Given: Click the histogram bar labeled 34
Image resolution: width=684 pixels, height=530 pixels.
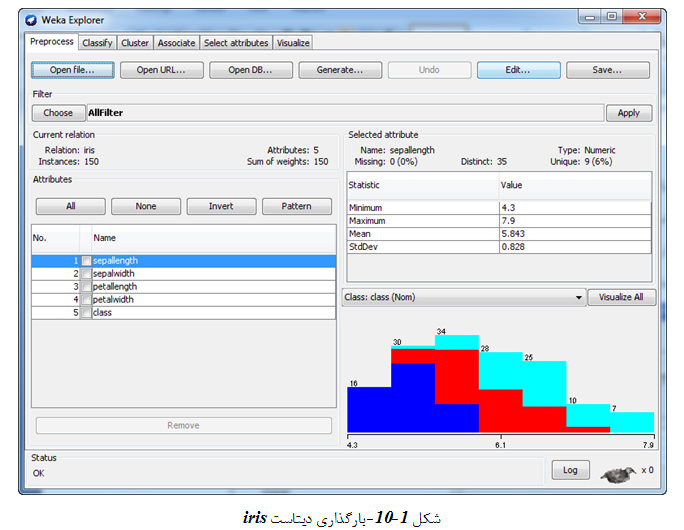Looking at the screenshot, I should pyautogui.click(x=457, y=384).
